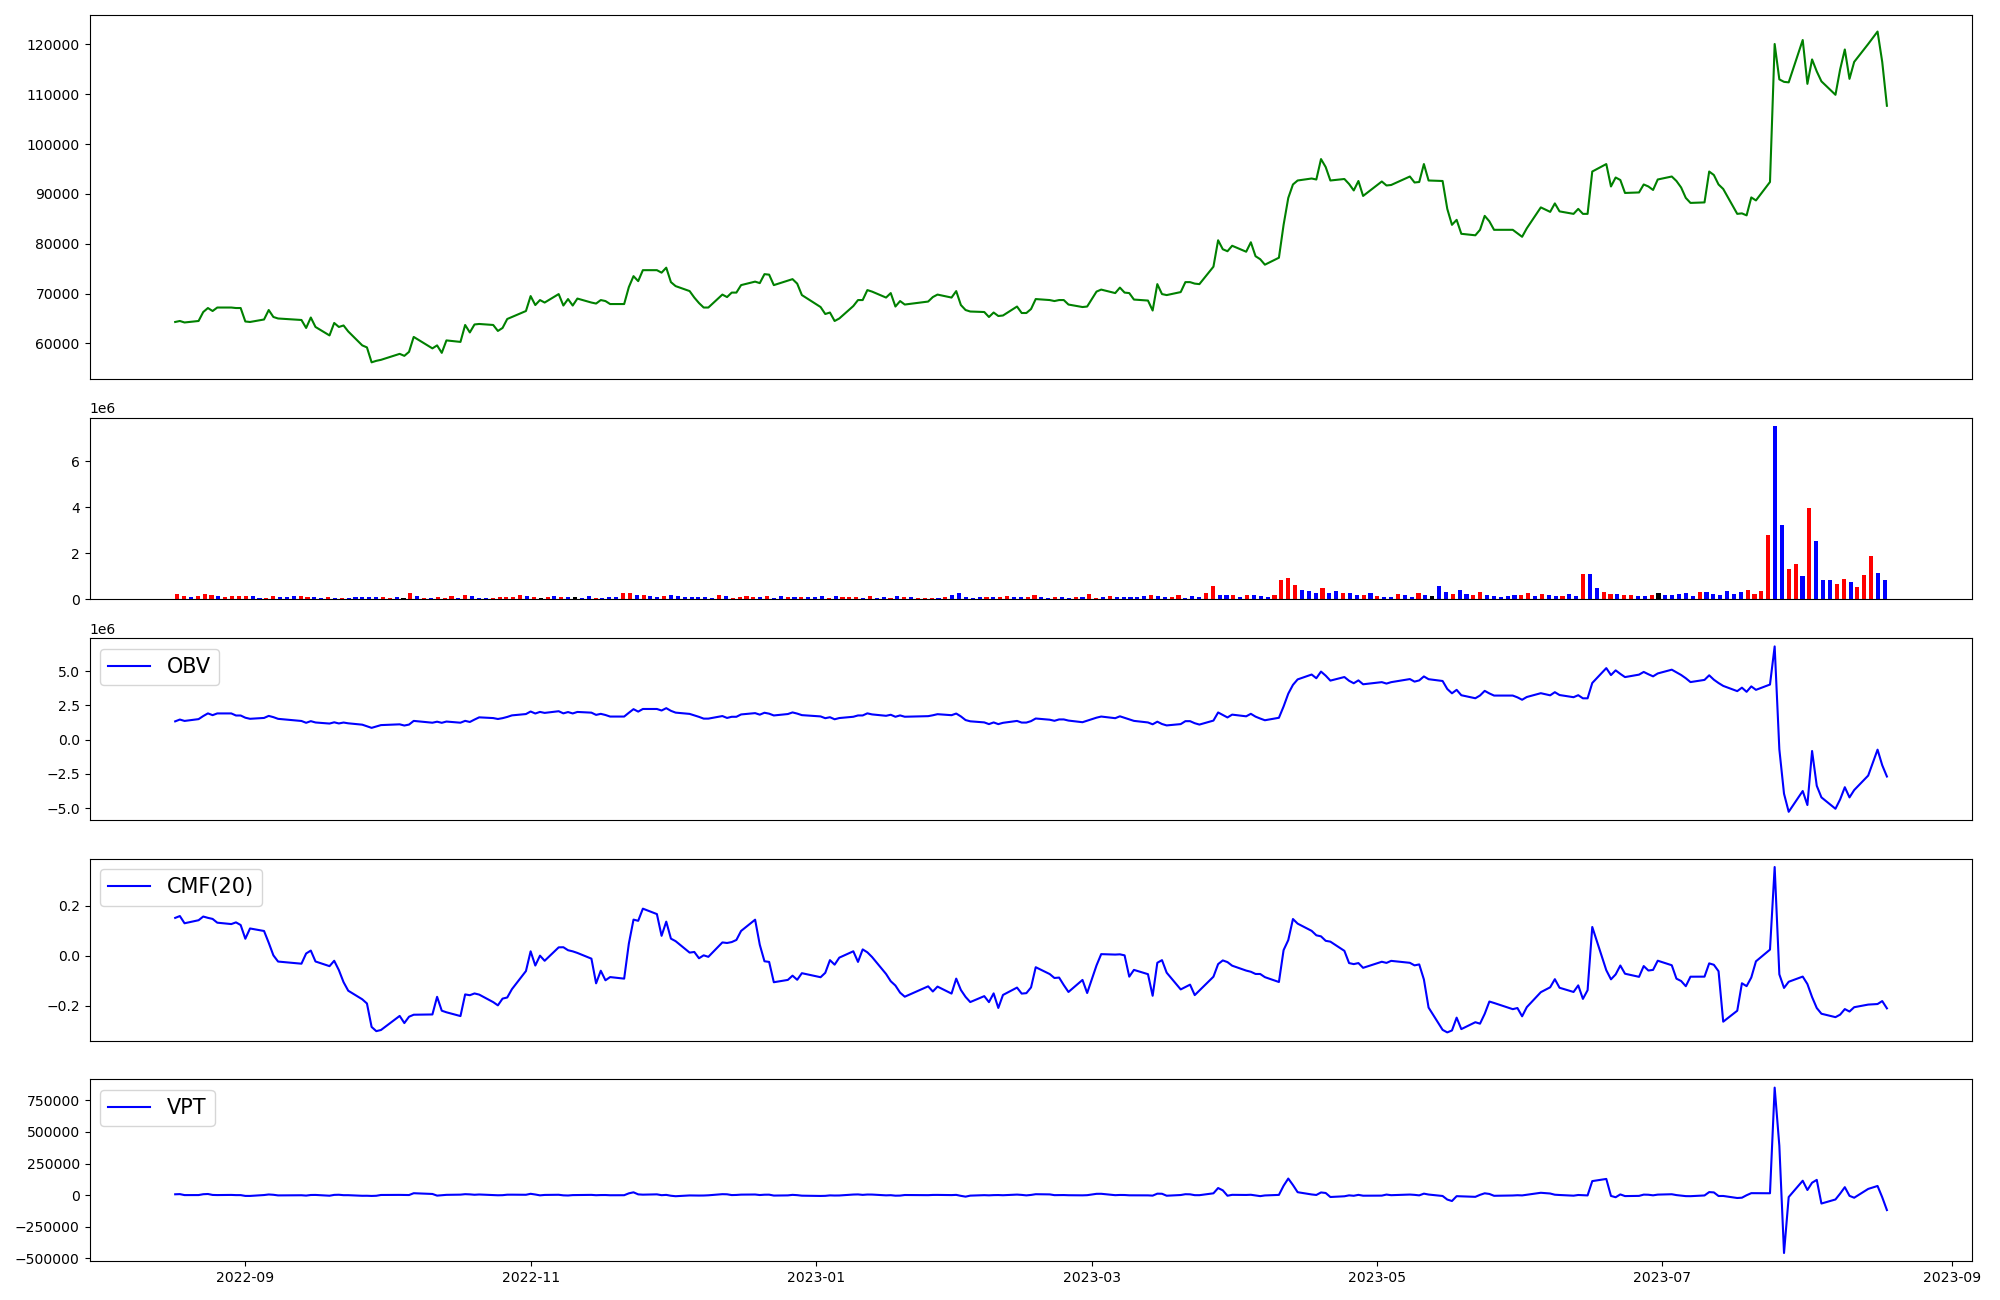Select the 2022-09 date tick label
This screenshot has height=1300, width=2000.
[245, 1277]
